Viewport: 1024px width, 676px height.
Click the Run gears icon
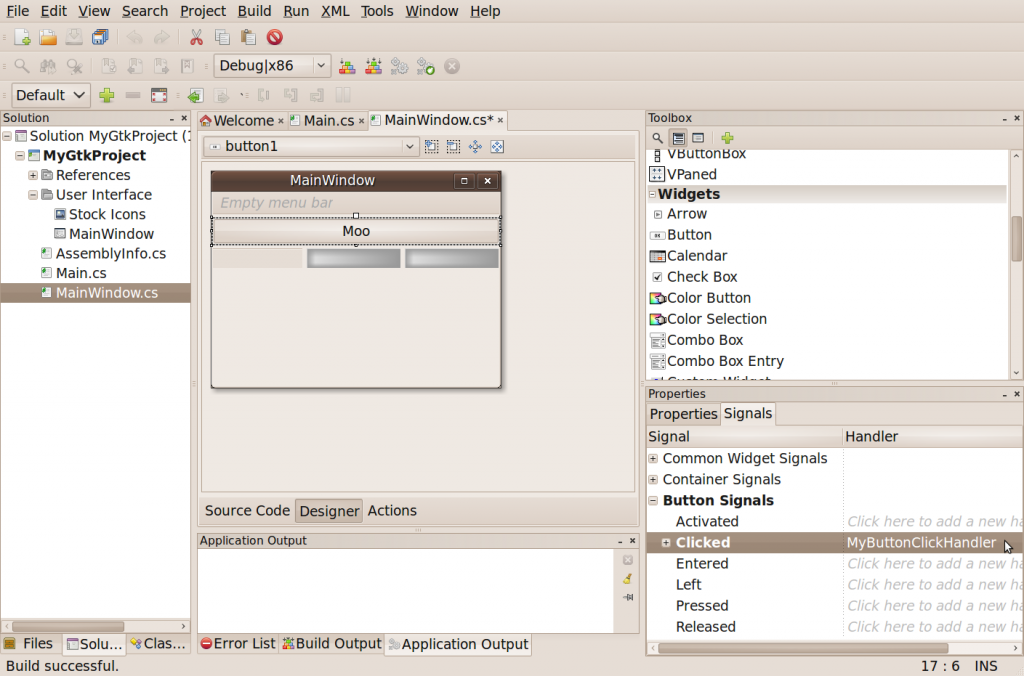coord(399,66)
